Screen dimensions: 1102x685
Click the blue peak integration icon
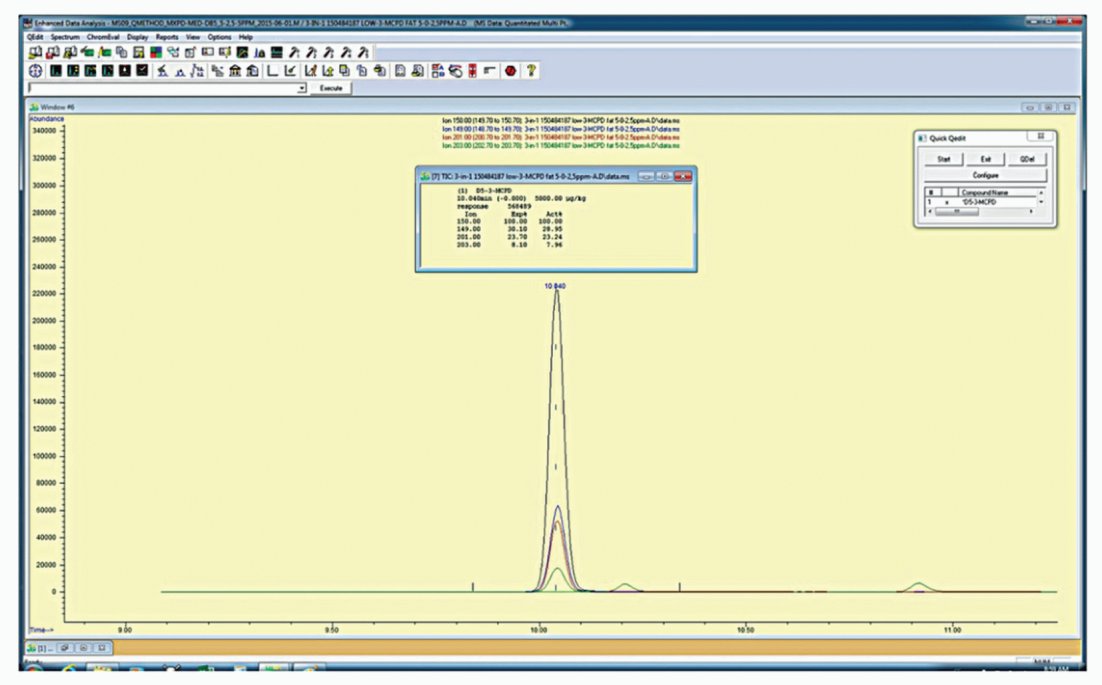[x=181, y=70]
